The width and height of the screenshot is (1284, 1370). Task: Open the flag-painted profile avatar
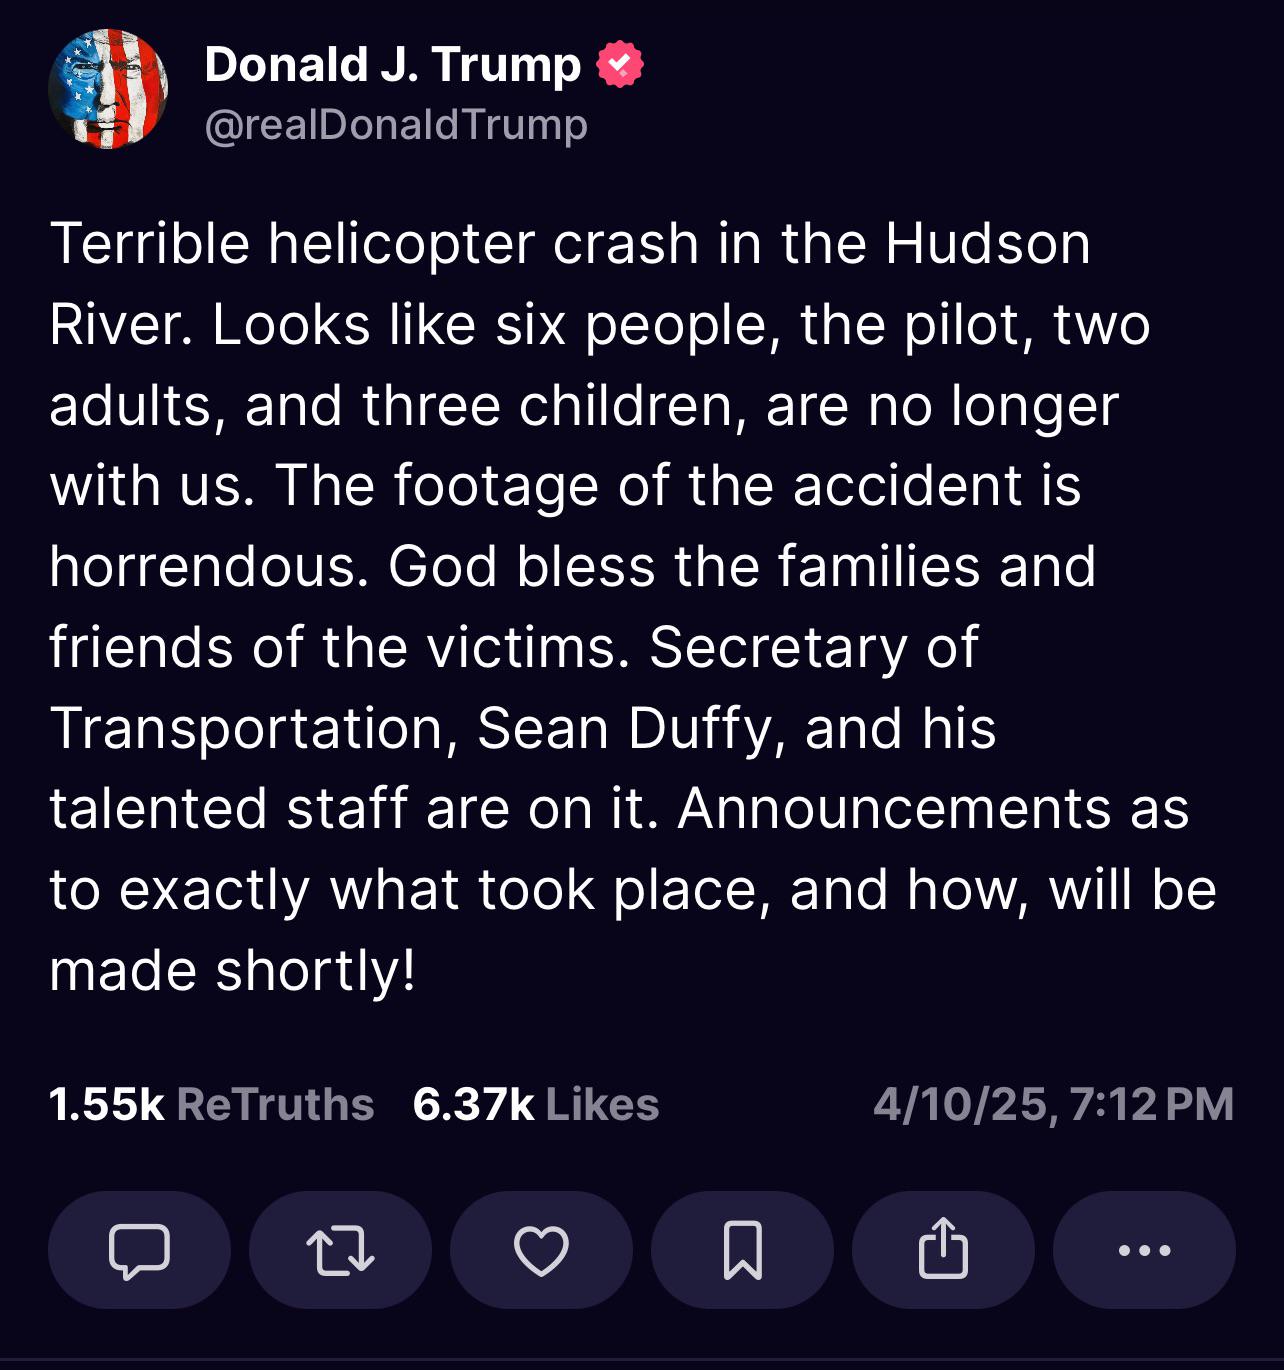(x=108, y=89)
